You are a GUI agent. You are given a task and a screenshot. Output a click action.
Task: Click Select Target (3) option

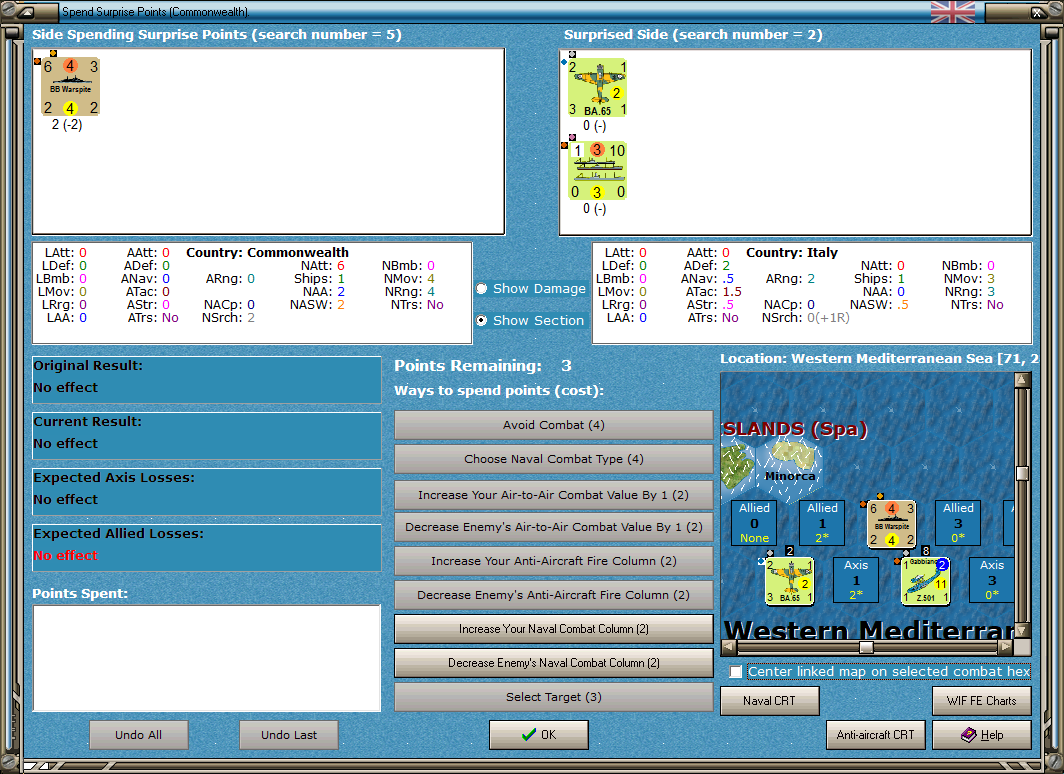point(554,697)
